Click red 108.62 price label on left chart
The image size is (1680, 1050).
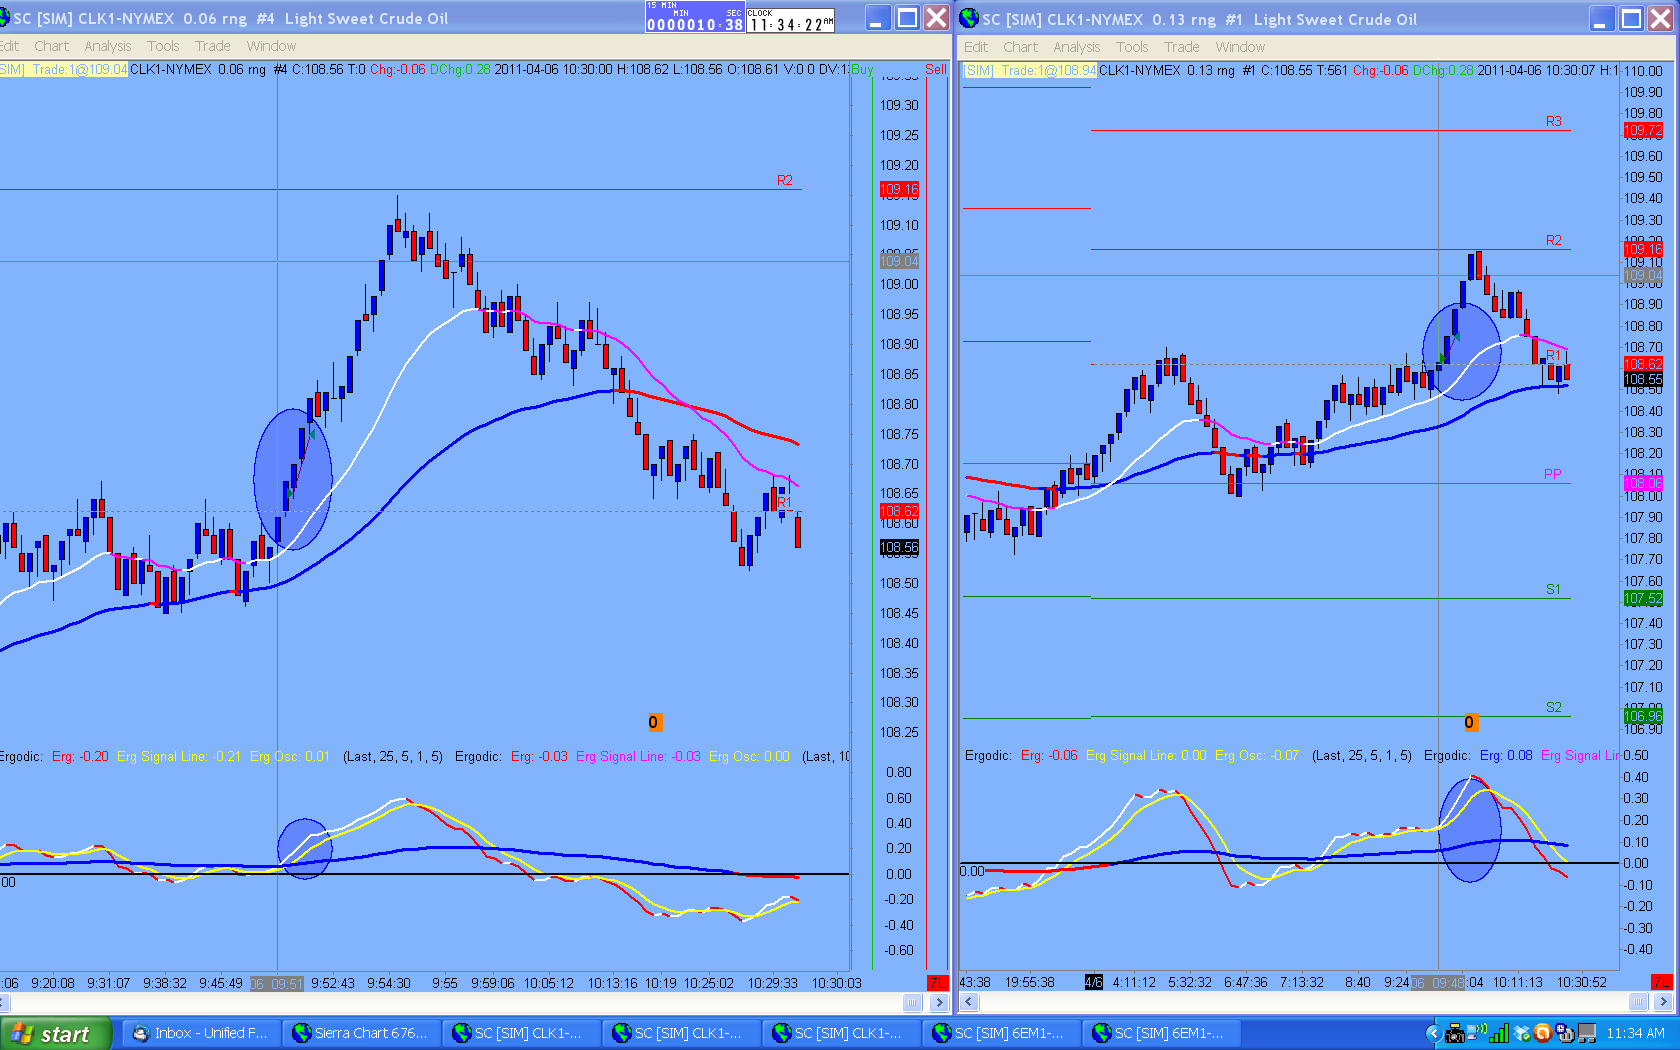[x=899, y=511]
